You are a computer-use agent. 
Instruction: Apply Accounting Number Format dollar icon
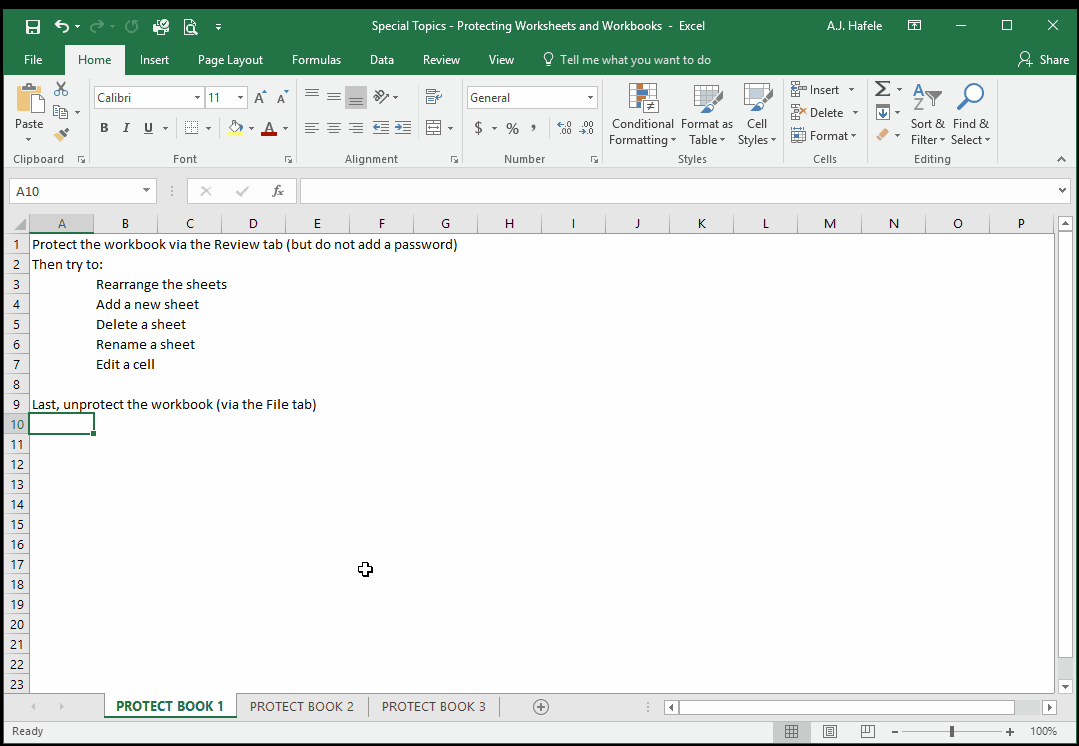pyautogui.click(x=478, y=128)
